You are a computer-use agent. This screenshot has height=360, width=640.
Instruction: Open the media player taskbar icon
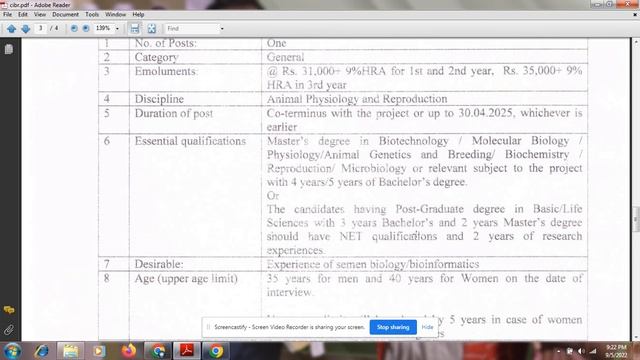click(99, 351)
